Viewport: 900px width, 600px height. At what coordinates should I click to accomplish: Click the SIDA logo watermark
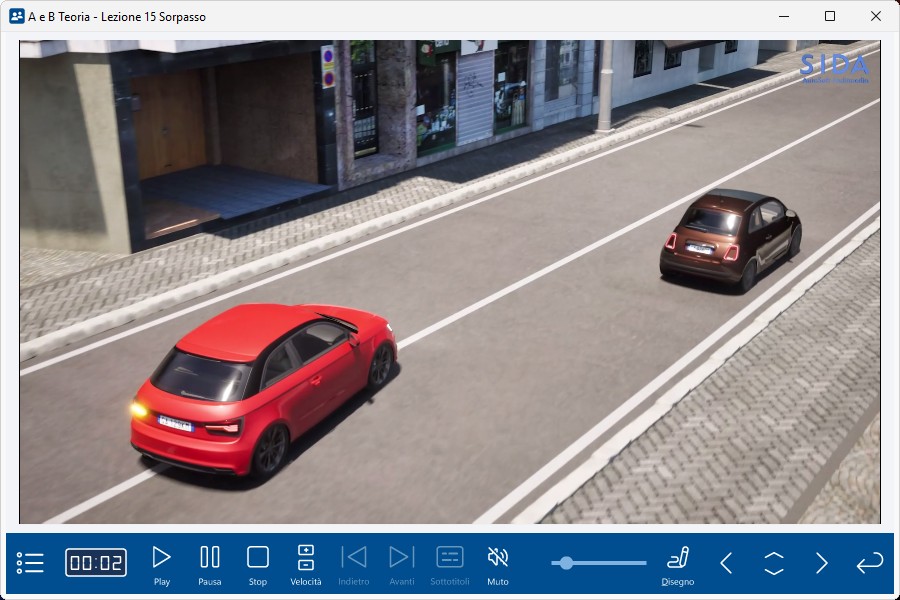pyautogui.click(x=834, y=68)
